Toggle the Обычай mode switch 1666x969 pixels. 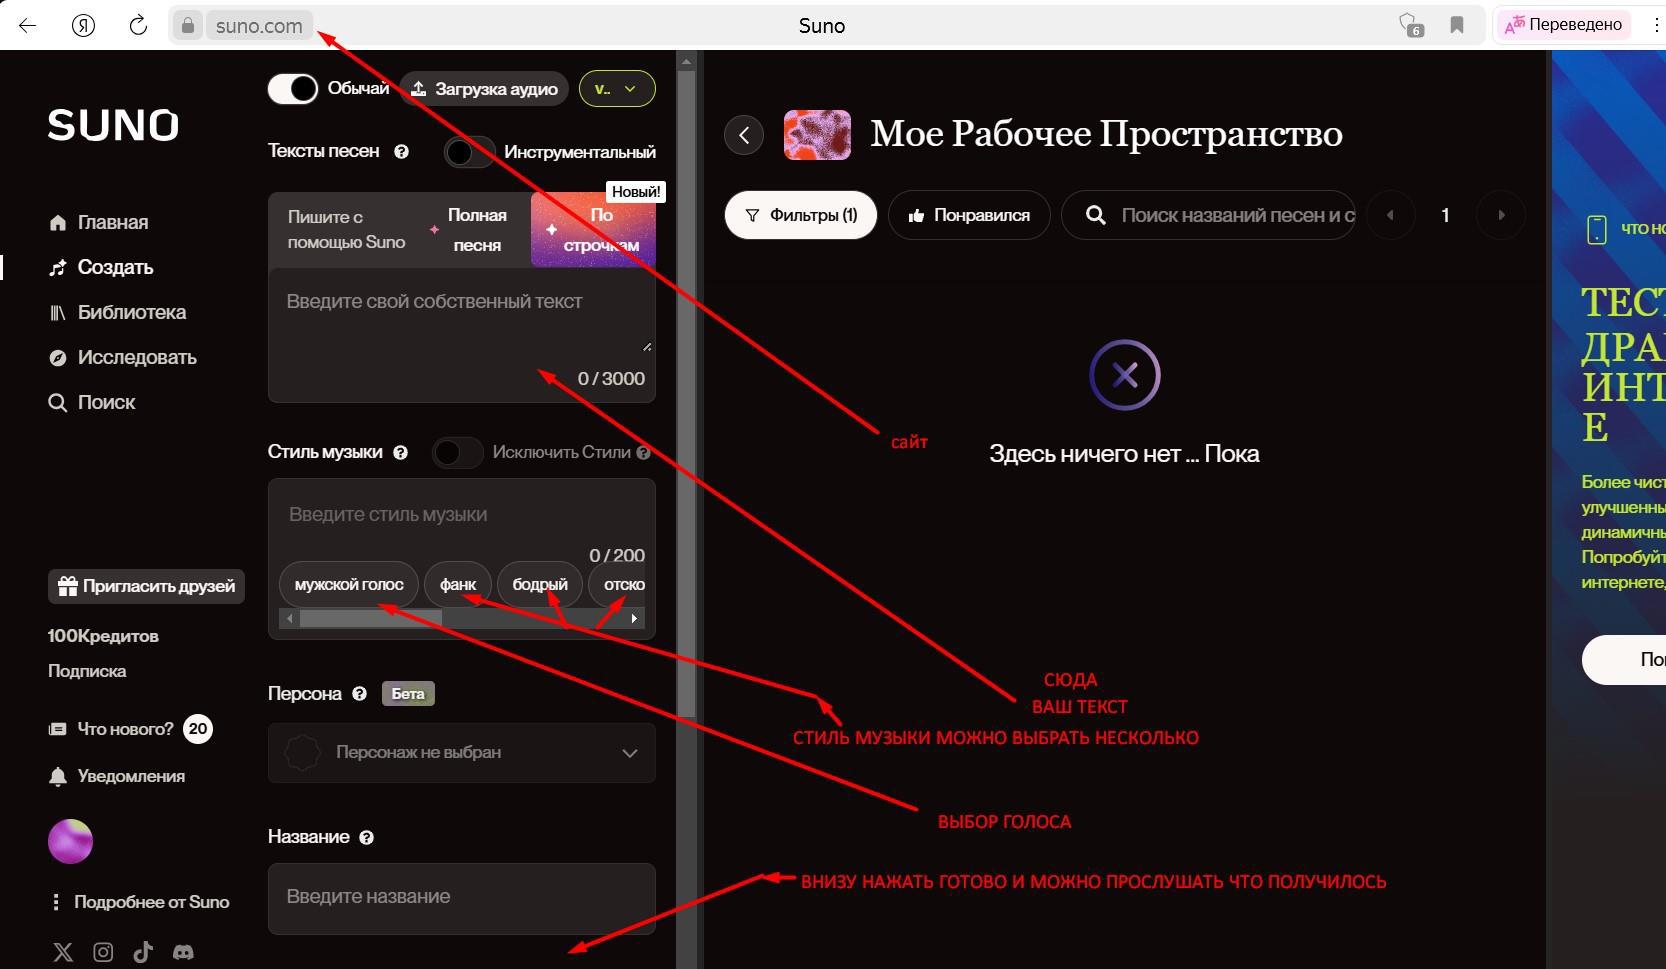(x=293, y=89)
